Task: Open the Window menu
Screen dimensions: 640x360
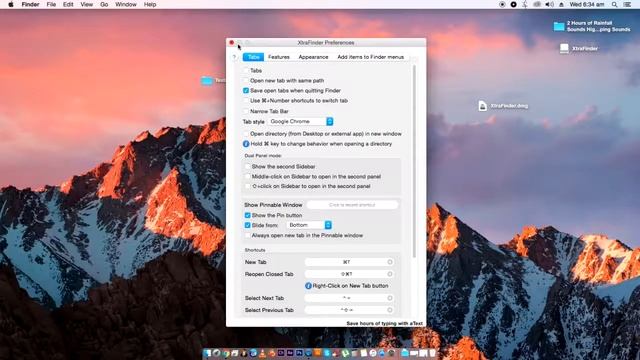Action: [x=126, y=4]
